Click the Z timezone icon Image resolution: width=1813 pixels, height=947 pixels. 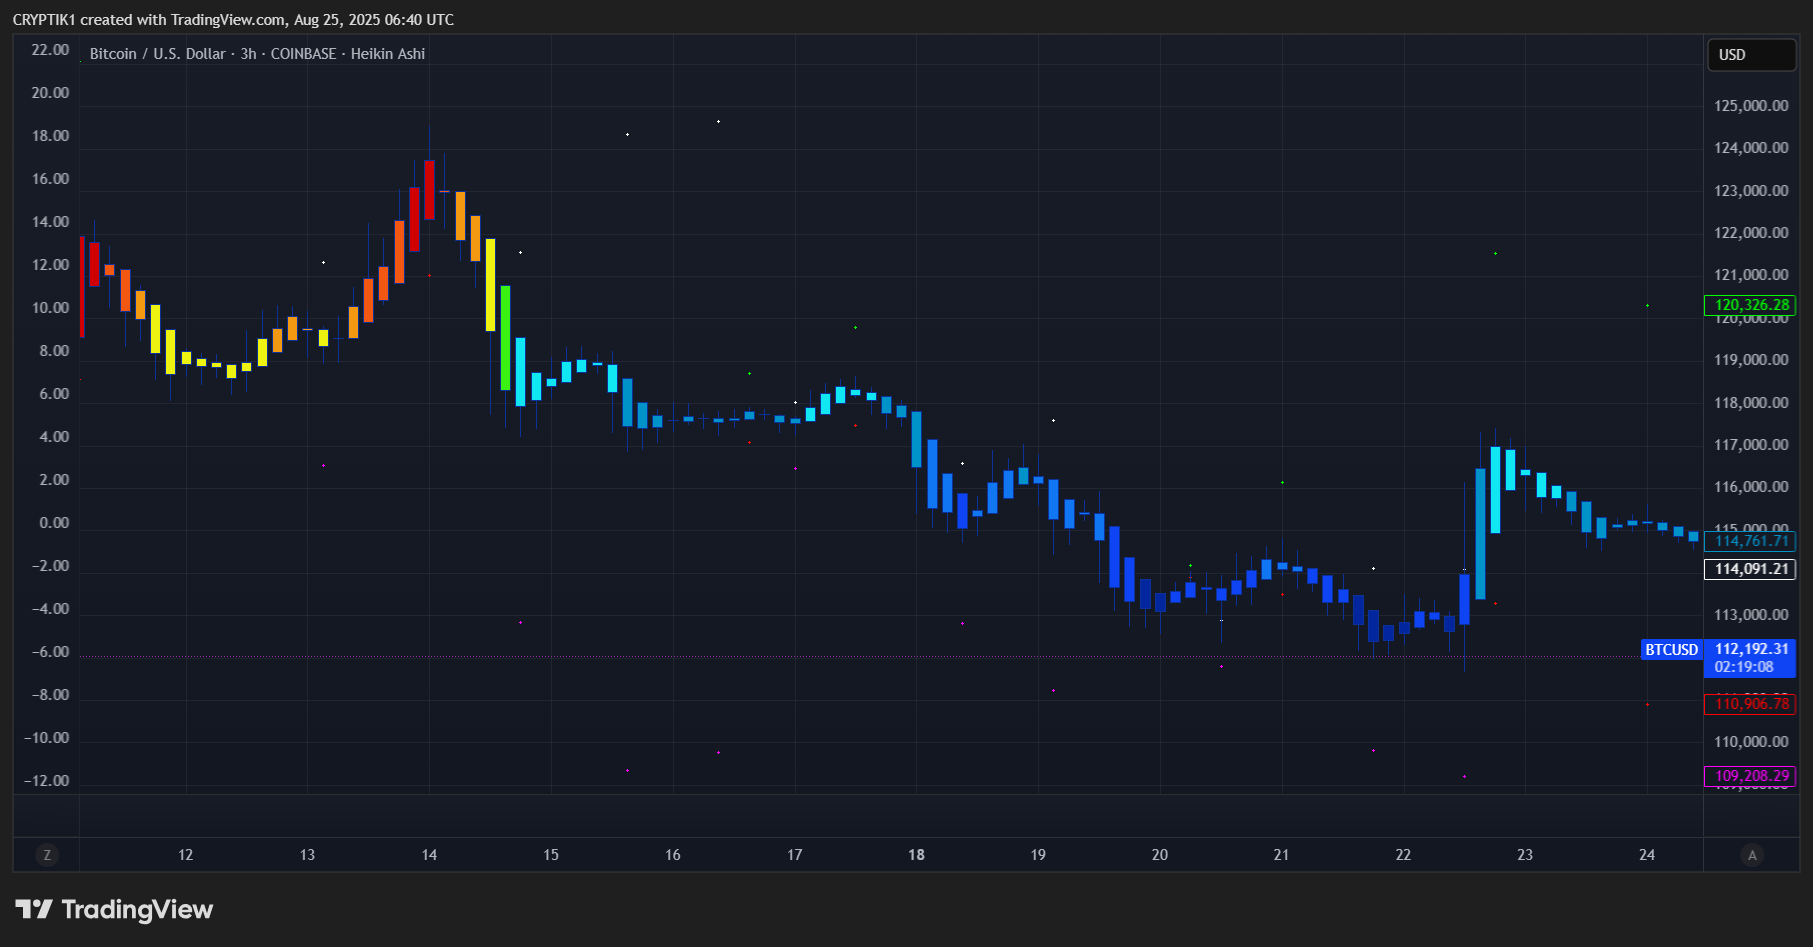click(x=47, y=855)
